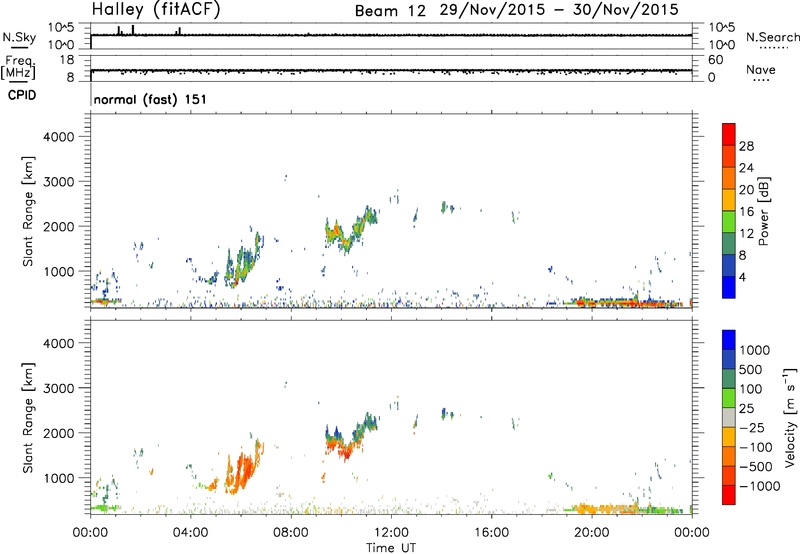
Task: Click the 10:00 backscatter band in the power panel
Action: pos(351,230)
